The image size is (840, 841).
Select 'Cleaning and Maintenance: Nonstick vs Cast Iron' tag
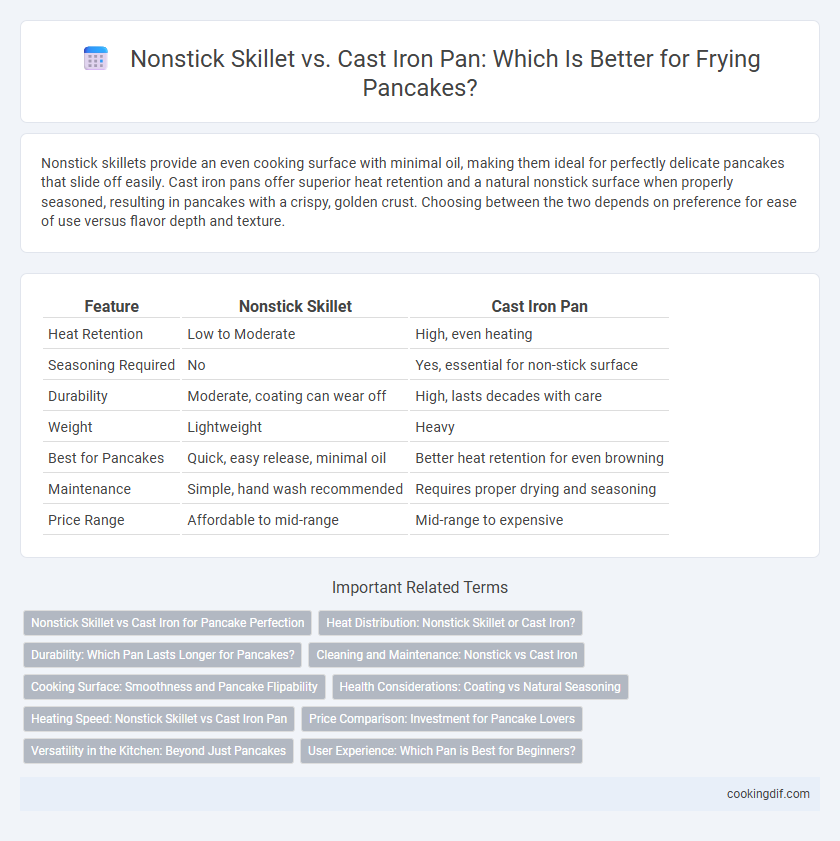[446, 655]
